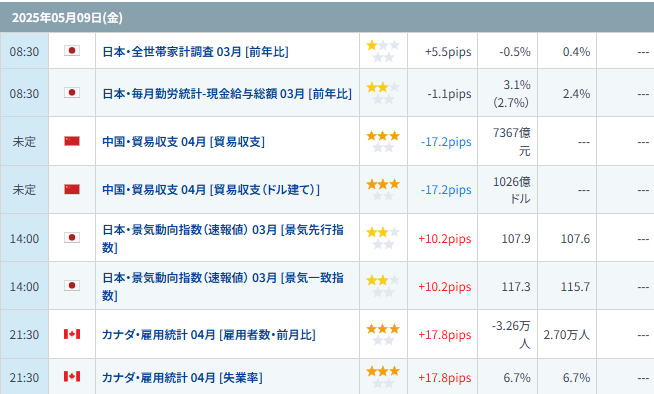Click China flag on ドル建て trade balance row

click(x=72, y=189)
